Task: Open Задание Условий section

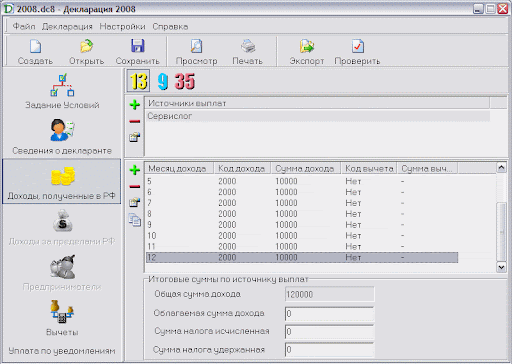Action: click(x=62, y=91)
